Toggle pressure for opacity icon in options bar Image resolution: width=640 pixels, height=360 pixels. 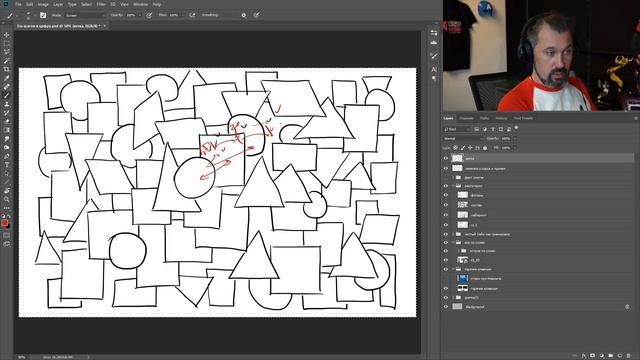tap(149, 15)
